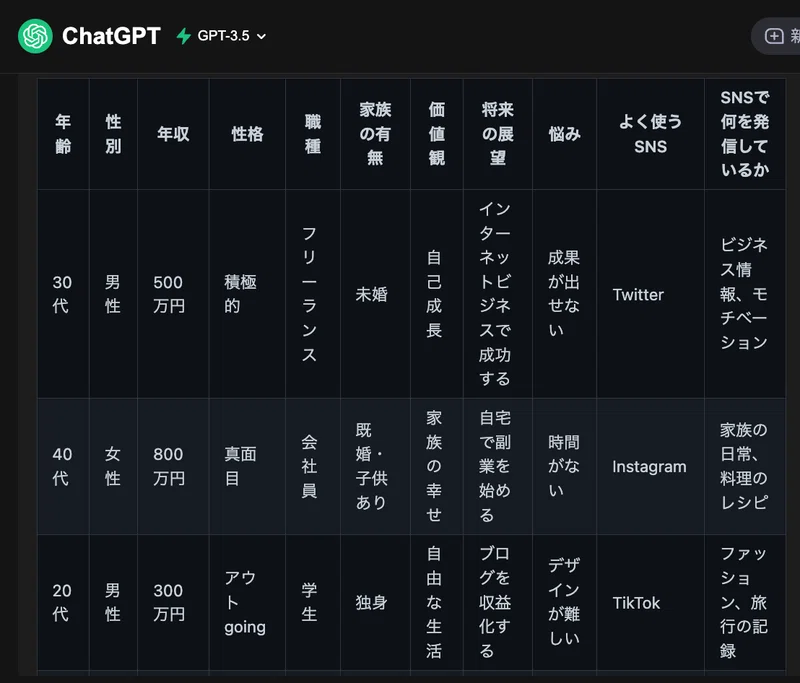Click the 家族の有無 column header
The height and width of the screenshot is (683, 800).
(x=375, y=134)
